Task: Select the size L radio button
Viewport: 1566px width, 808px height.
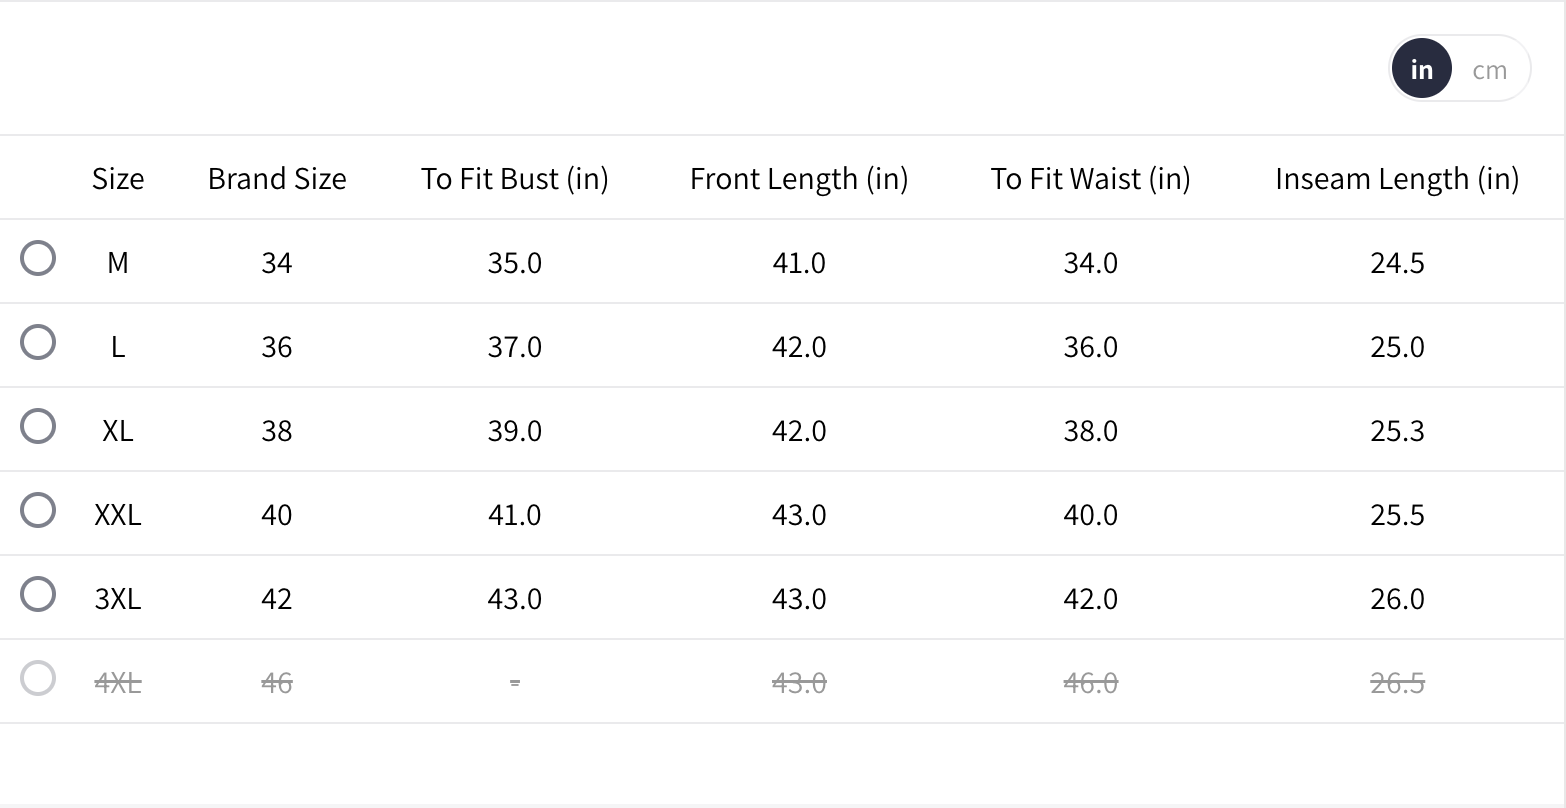Action: [38, 343]
